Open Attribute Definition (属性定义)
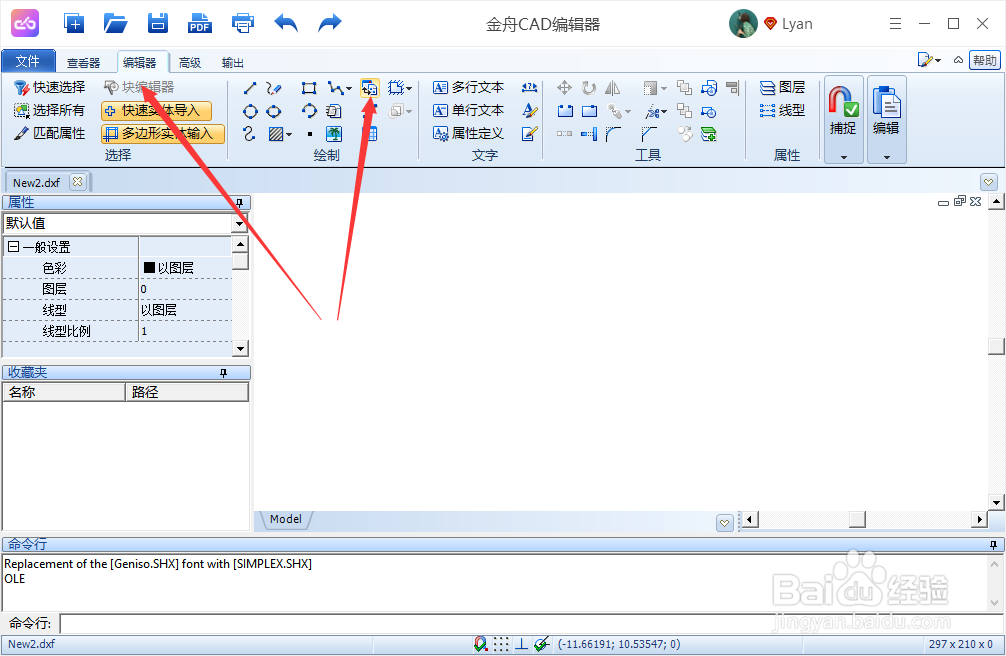 click(x=468, y=134)
